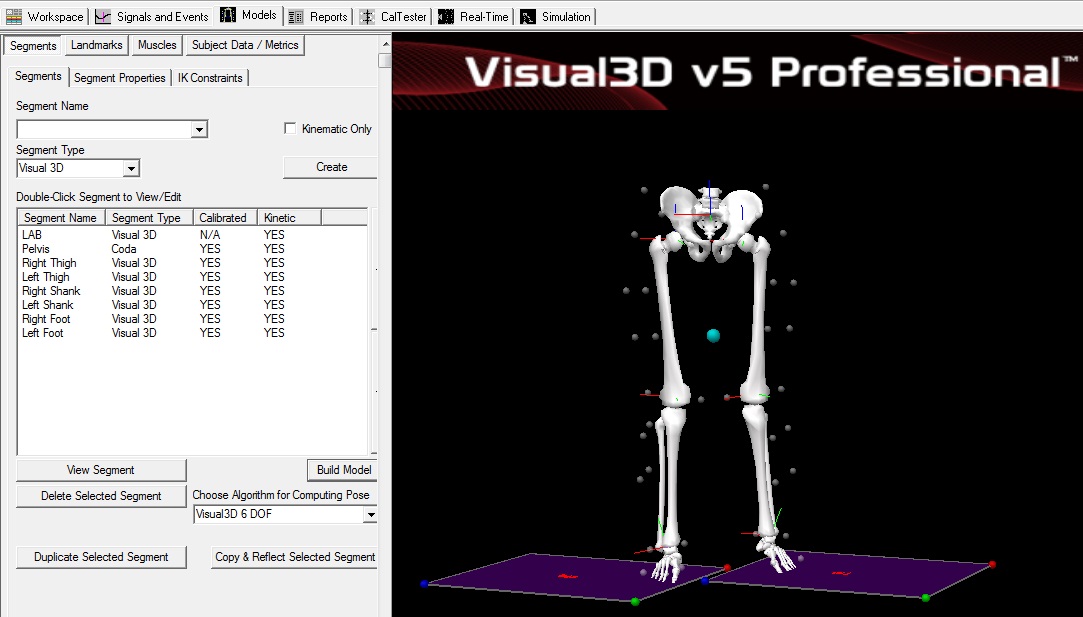Click Copy & Reflect Selected Segment button

[x=295, y=557]
